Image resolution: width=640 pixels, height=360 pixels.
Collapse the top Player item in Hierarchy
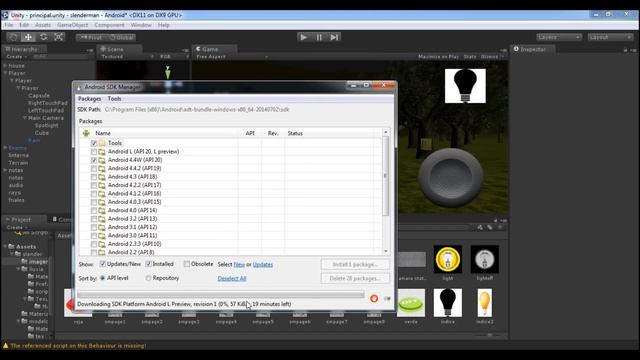(5, 73)
